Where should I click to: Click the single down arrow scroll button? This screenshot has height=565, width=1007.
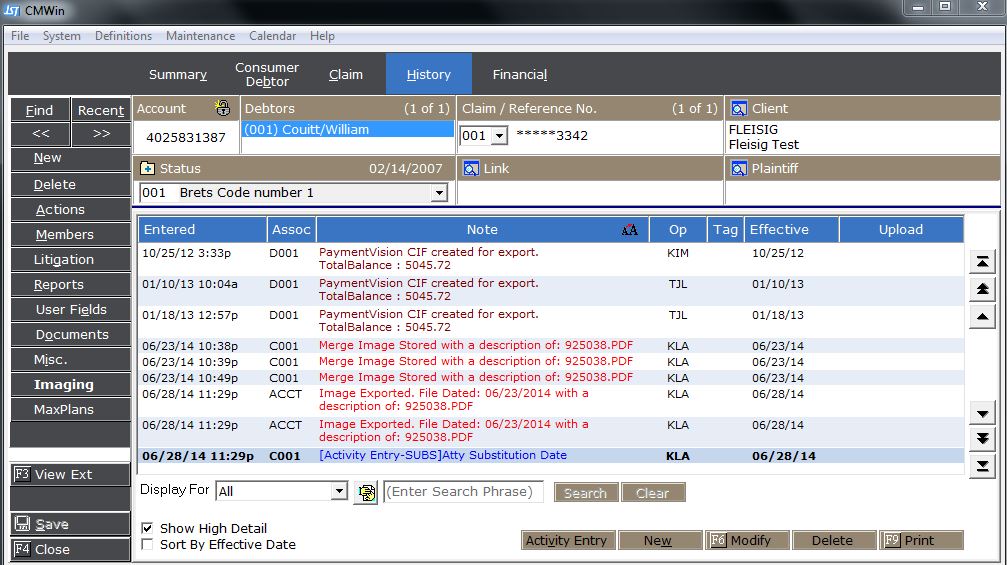click(x=983, y=413)
